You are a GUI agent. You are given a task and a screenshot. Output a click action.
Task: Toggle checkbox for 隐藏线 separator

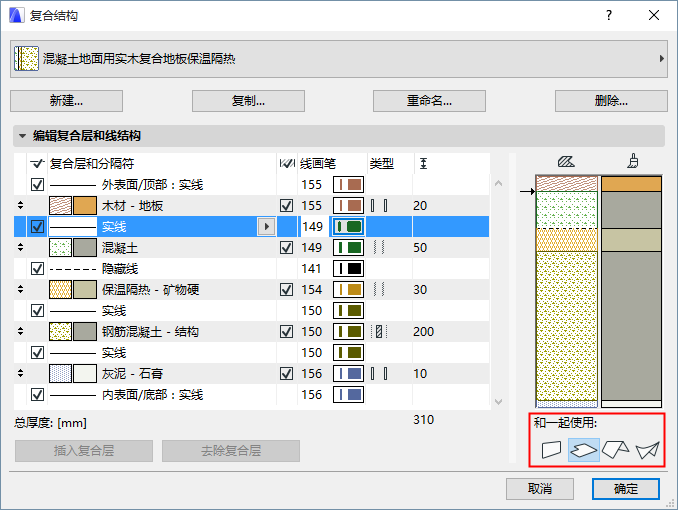[x=38, y=269]
